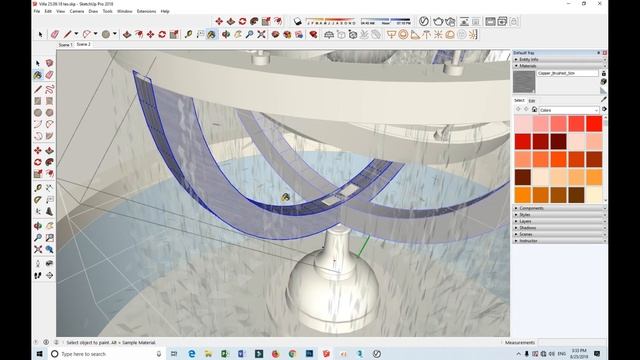The width and height of the screenshot is (640, 360).
Task: Select the Eraser tool in top toolbar
Action: coord(55,35)
